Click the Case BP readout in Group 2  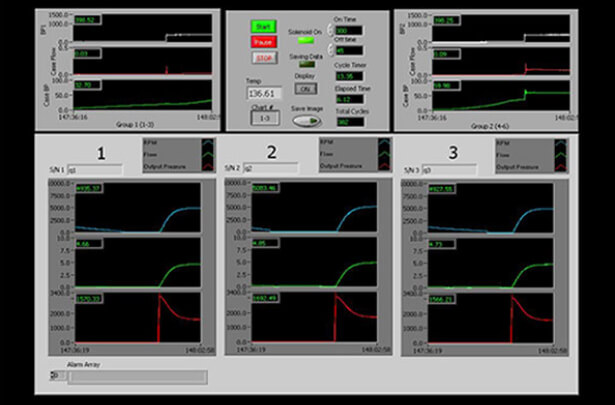pyautogui.click(x=446, y=85)
